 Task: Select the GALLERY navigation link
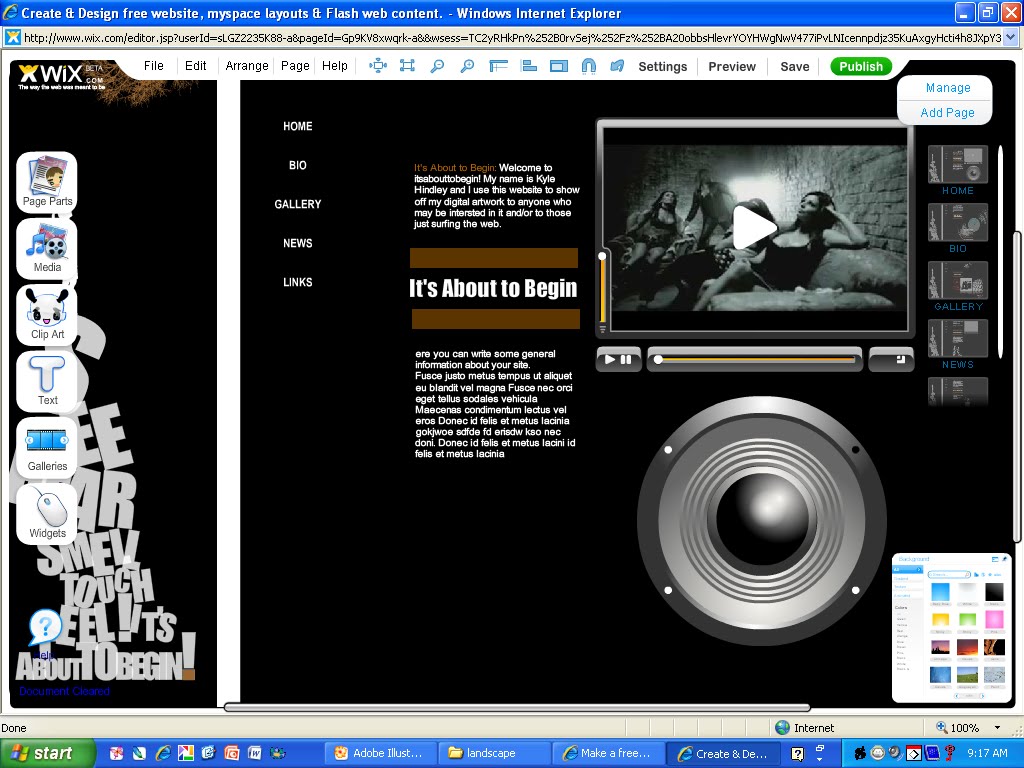(298, 204)
